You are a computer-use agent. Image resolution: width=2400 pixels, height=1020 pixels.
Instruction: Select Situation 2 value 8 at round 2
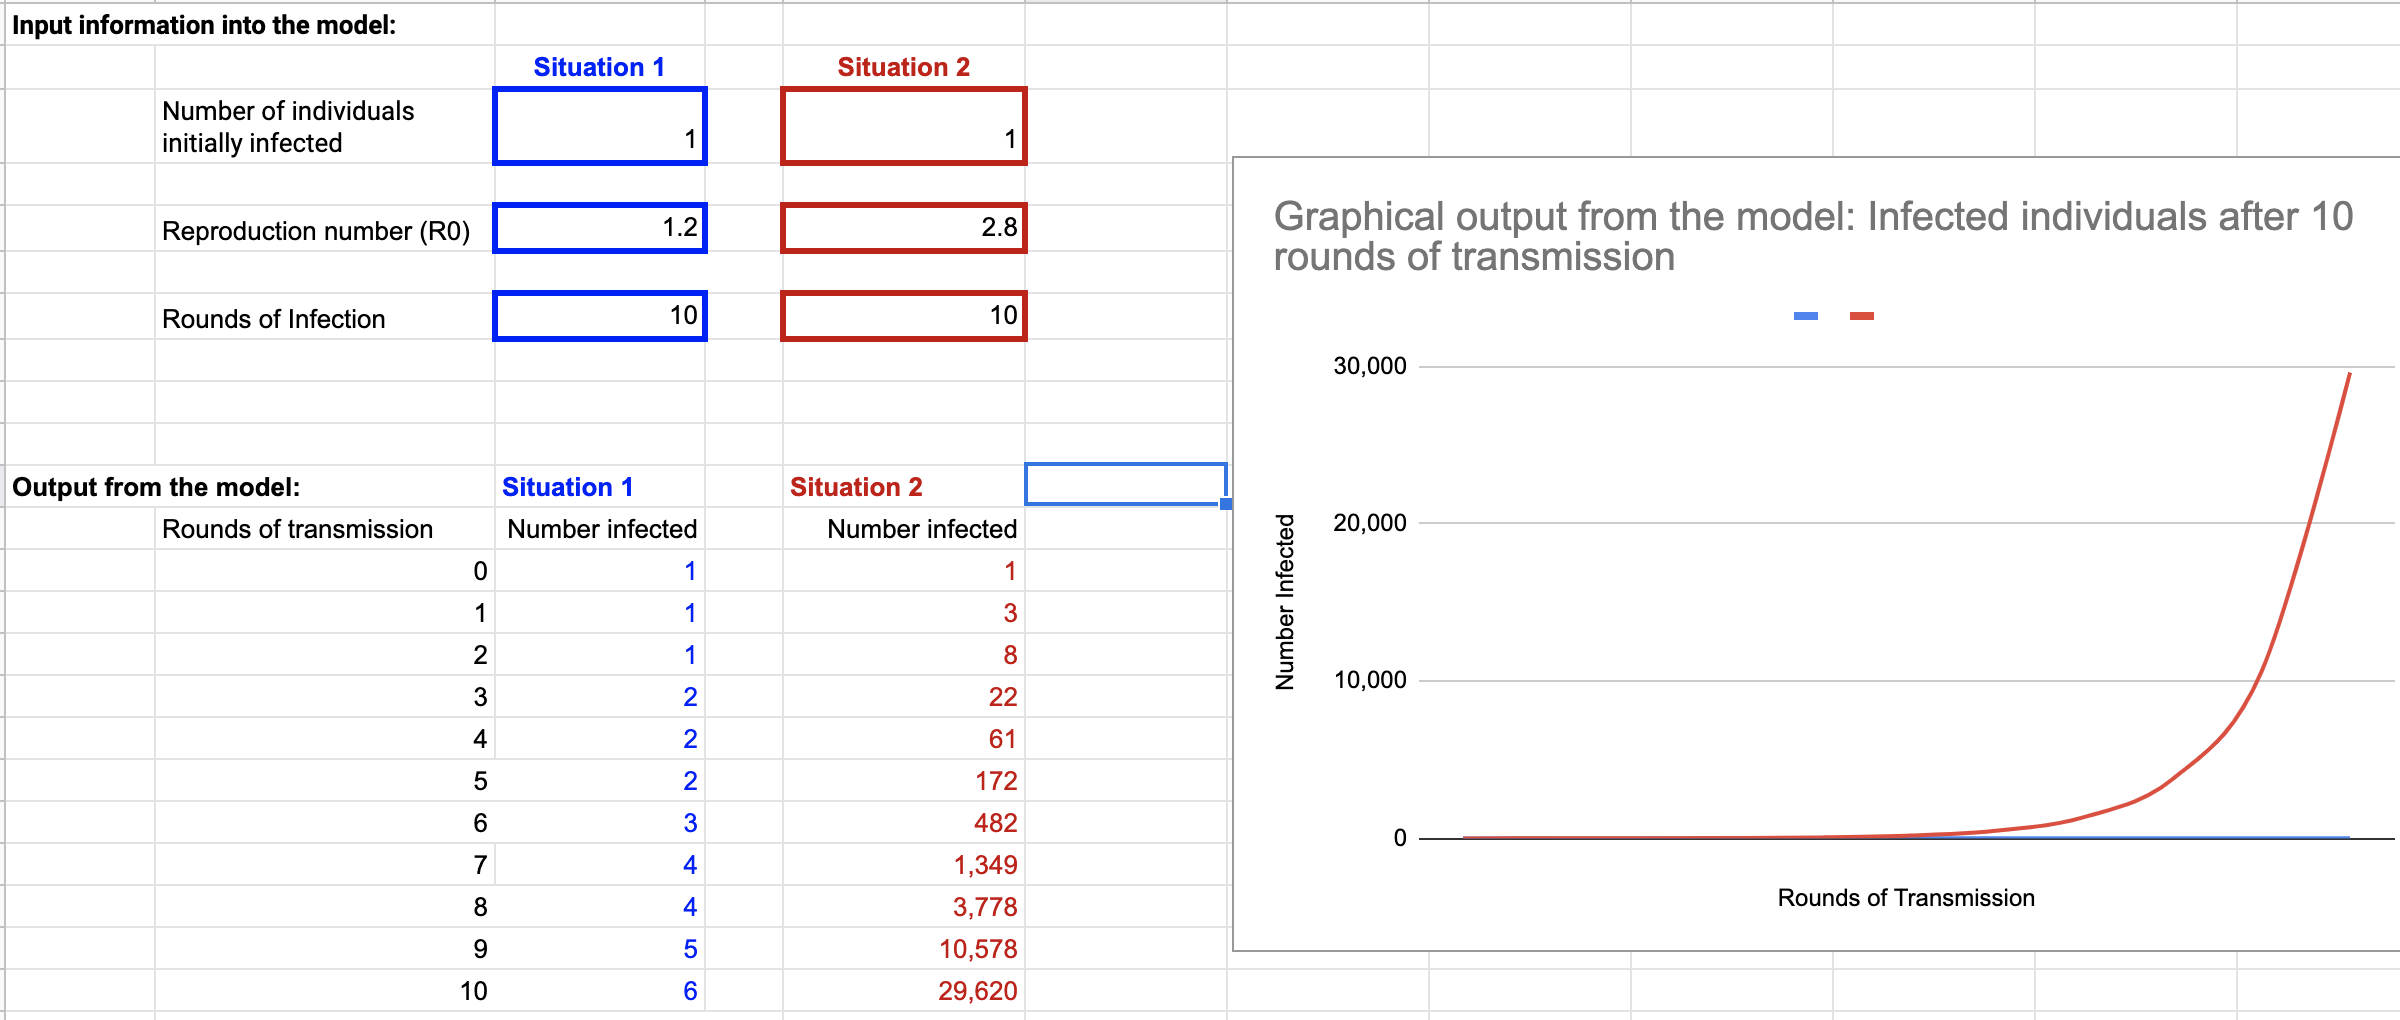(904, 655)
